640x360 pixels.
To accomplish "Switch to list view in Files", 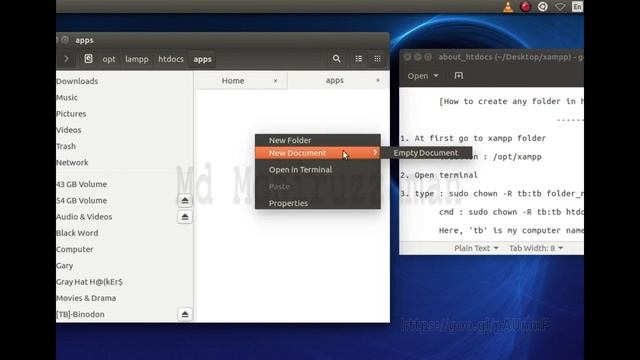I will pyautogui.click(x=358, y=59).
